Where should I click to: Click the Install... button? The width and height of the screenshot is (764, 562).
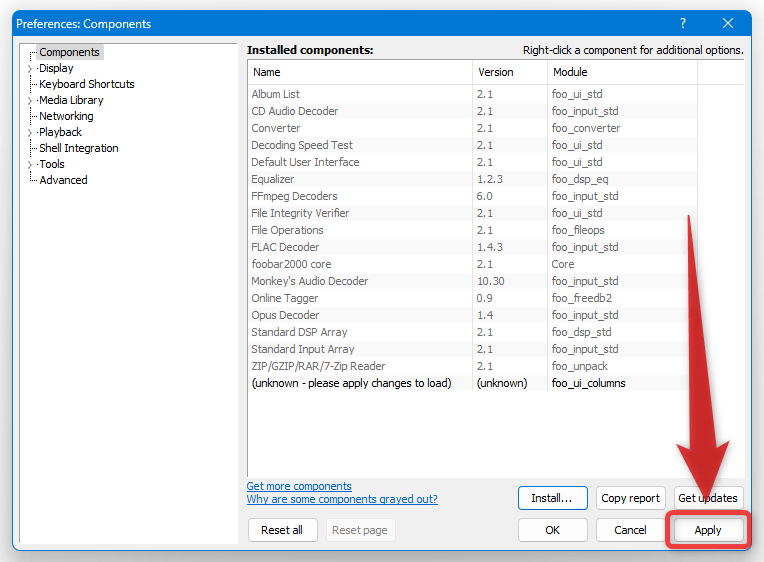point(553,498)
